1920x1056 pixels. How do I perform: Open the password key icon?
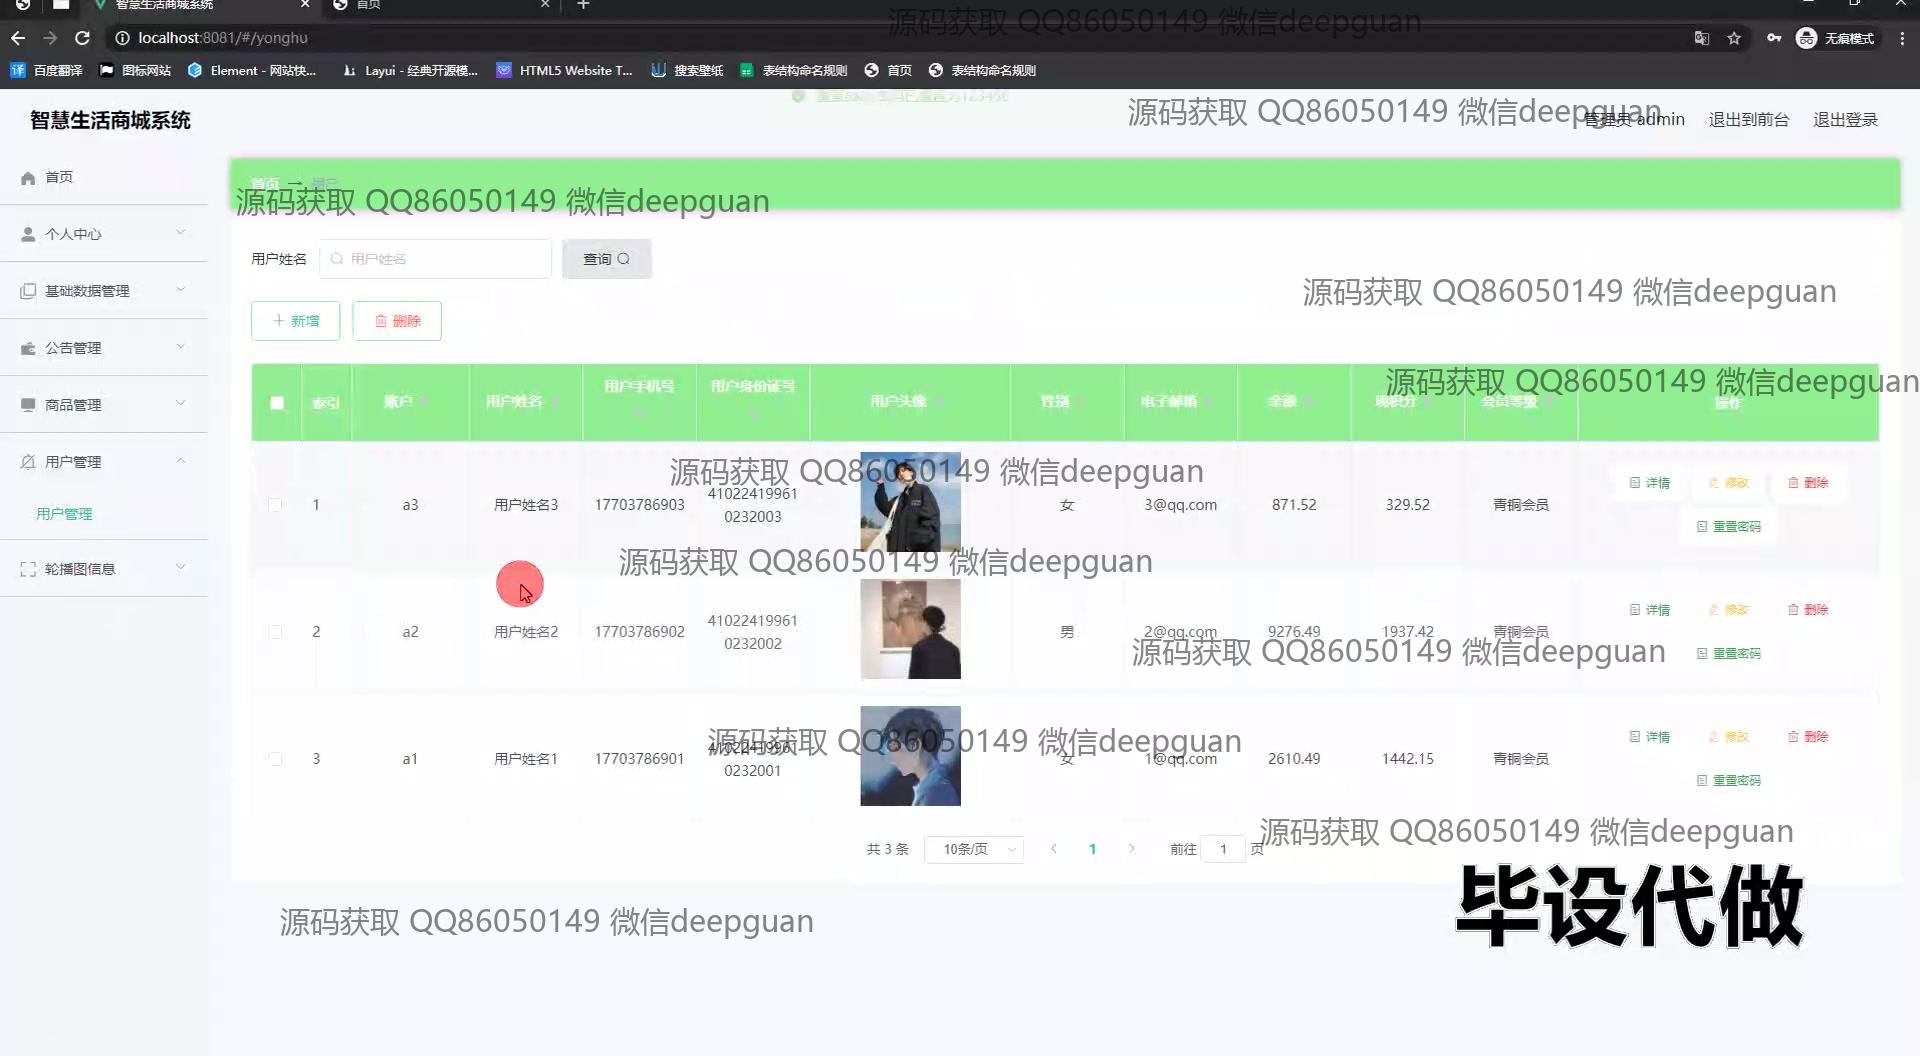pos(1774,38)
